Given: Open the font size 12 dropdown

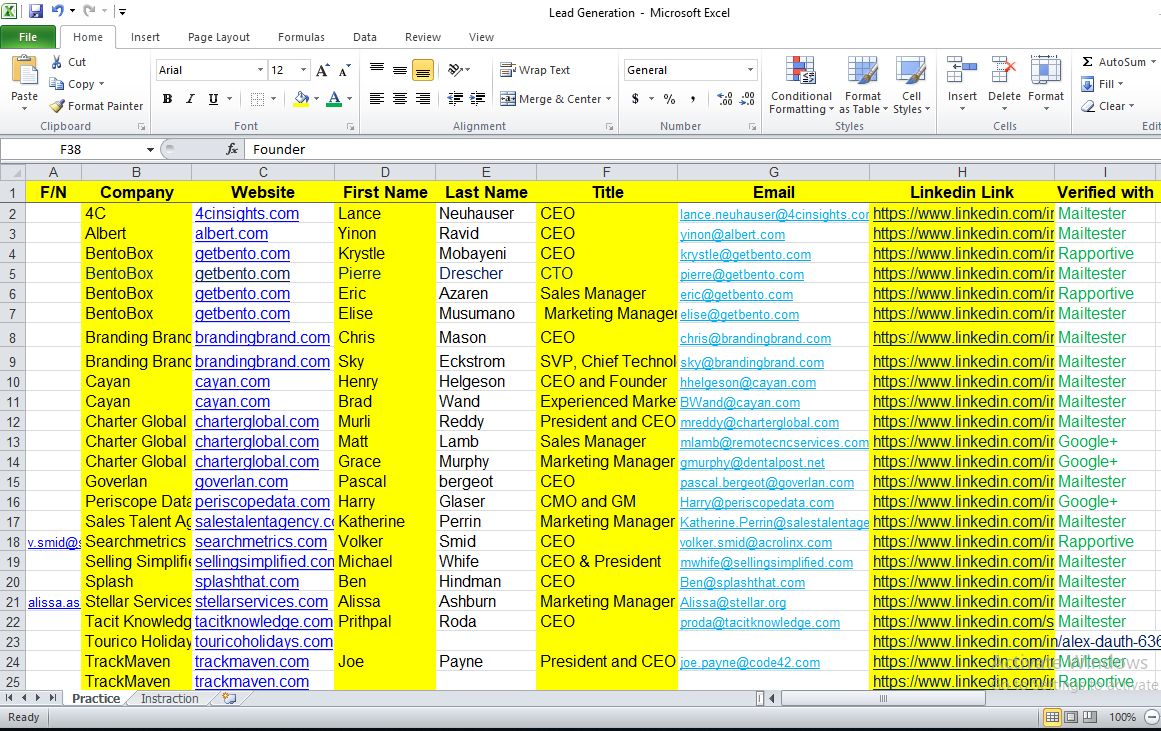Looking at the screenshot, I should (x=303, y=70).
